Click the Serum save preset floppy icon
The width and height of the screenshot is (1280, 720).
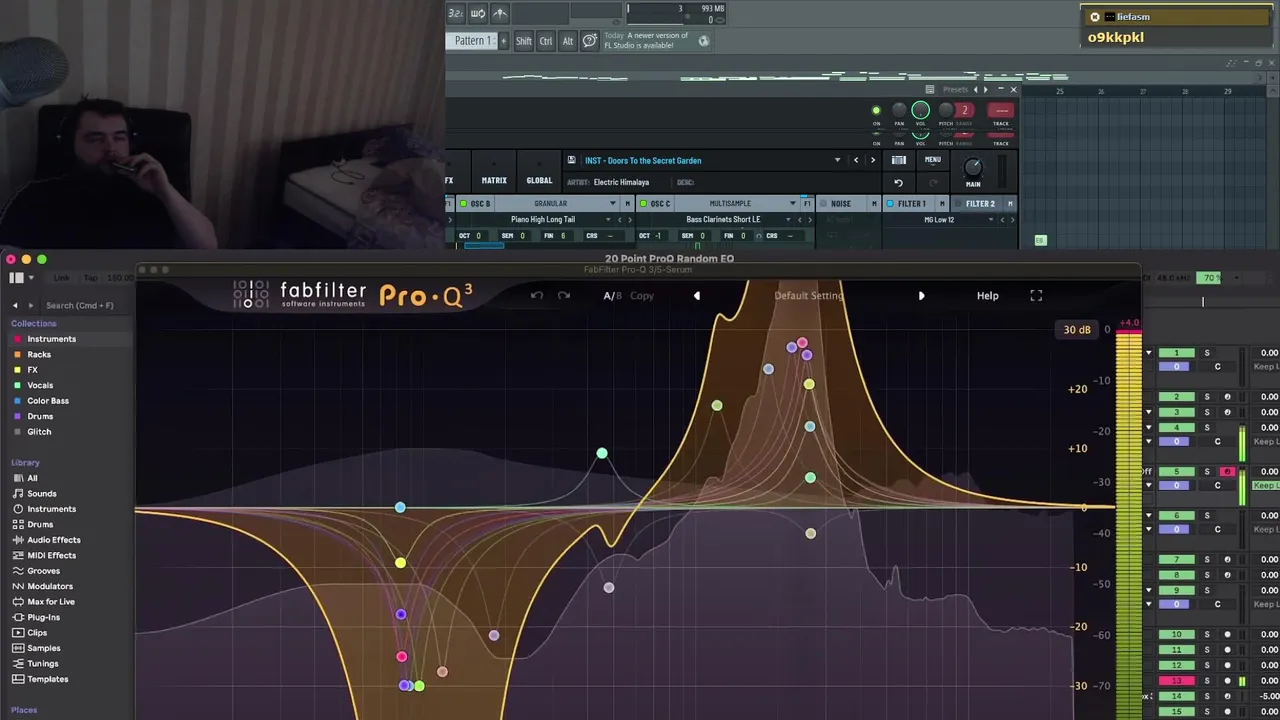pyautogui.click(x=571, y=160)
